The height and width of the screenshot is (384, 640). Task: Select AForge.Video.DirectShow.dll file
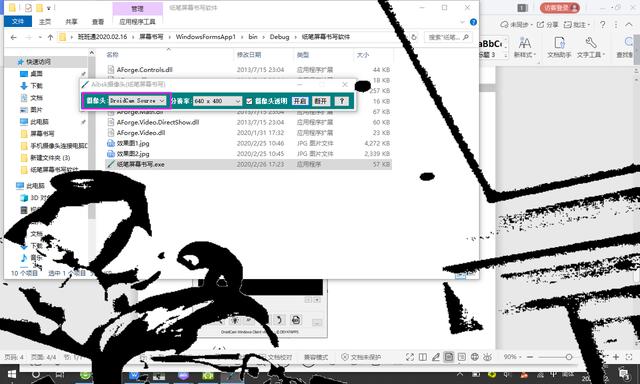158,122
